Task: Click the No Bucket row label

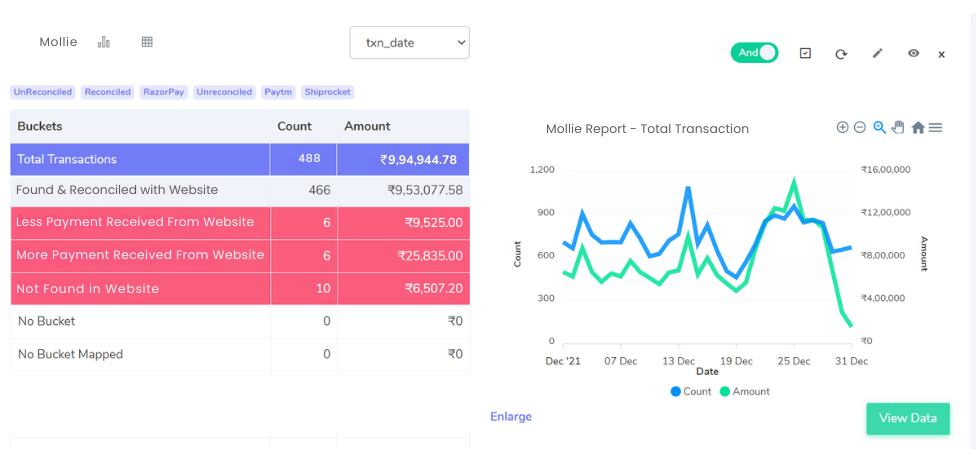Action: pyautogui.click(x=46, y=321)
